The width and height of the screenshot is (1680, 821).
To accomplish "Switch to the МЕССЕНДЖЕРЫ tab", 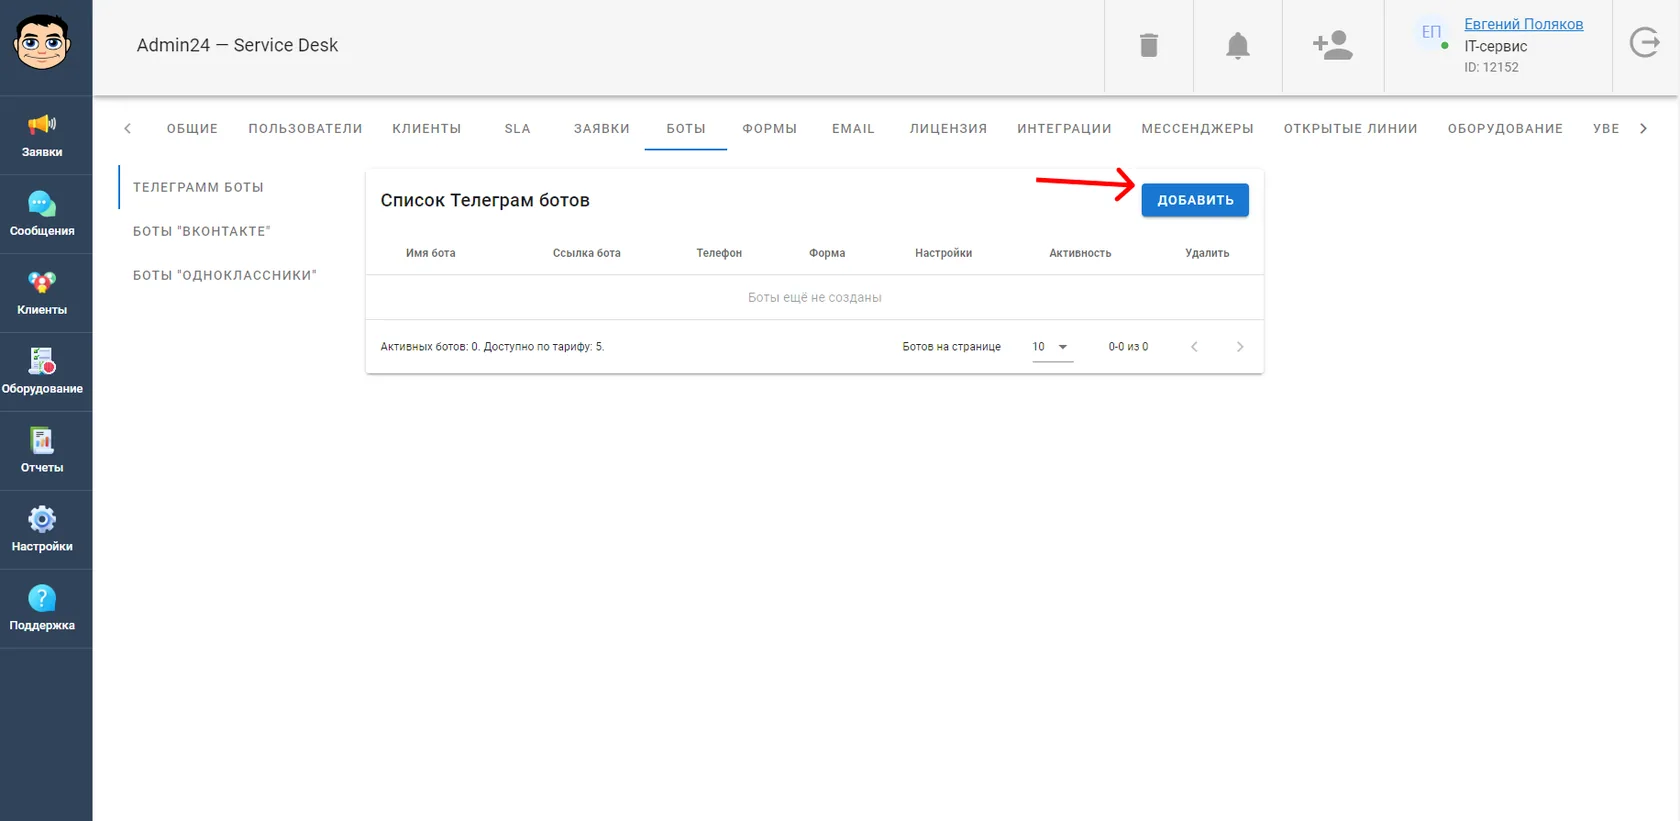I will (x=1198, y=129).
